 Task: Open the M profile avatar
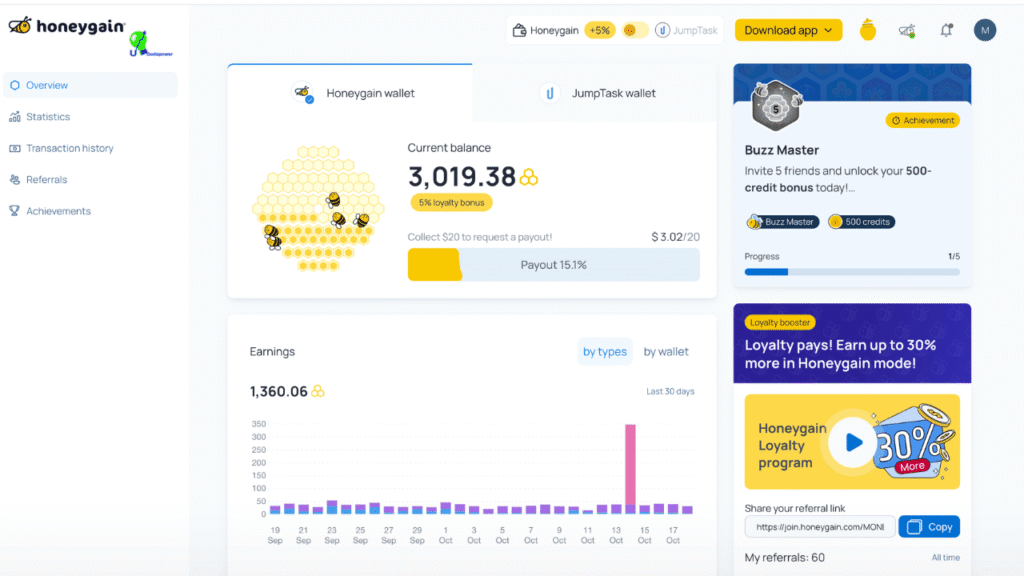coord(985,30)
